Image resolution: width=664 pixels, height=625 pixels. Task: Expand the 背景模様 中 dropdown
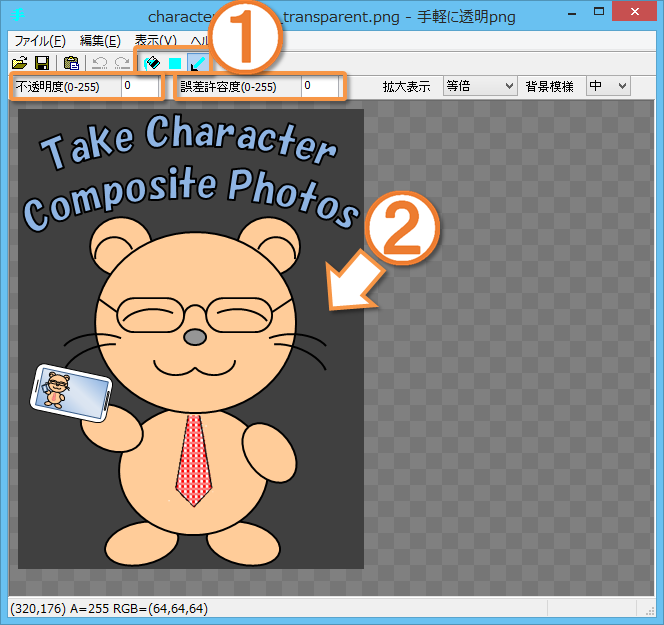[608, 87]
